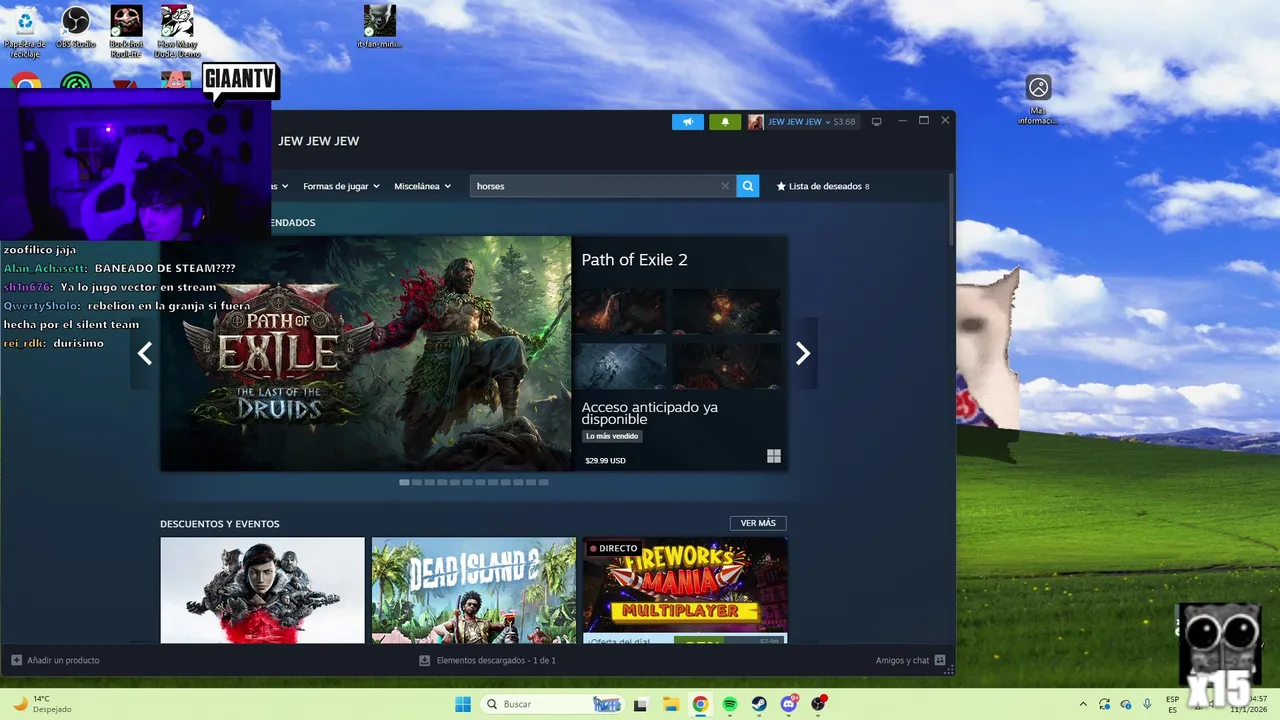Open OBS recording app on the taskbar
This screenshot has width=1280, height=720.
[819, 704]
